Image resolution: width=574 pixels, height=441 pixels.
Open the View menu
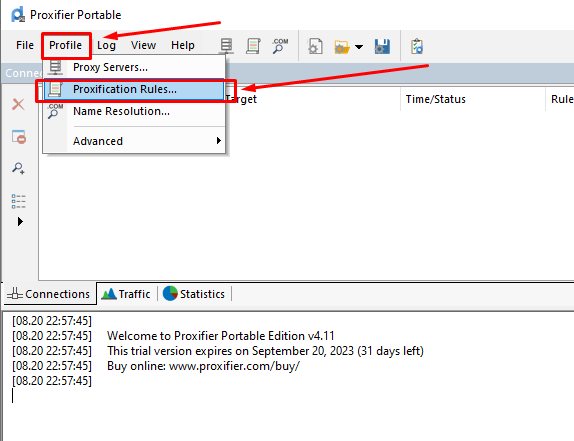click(x=144, y=45)
